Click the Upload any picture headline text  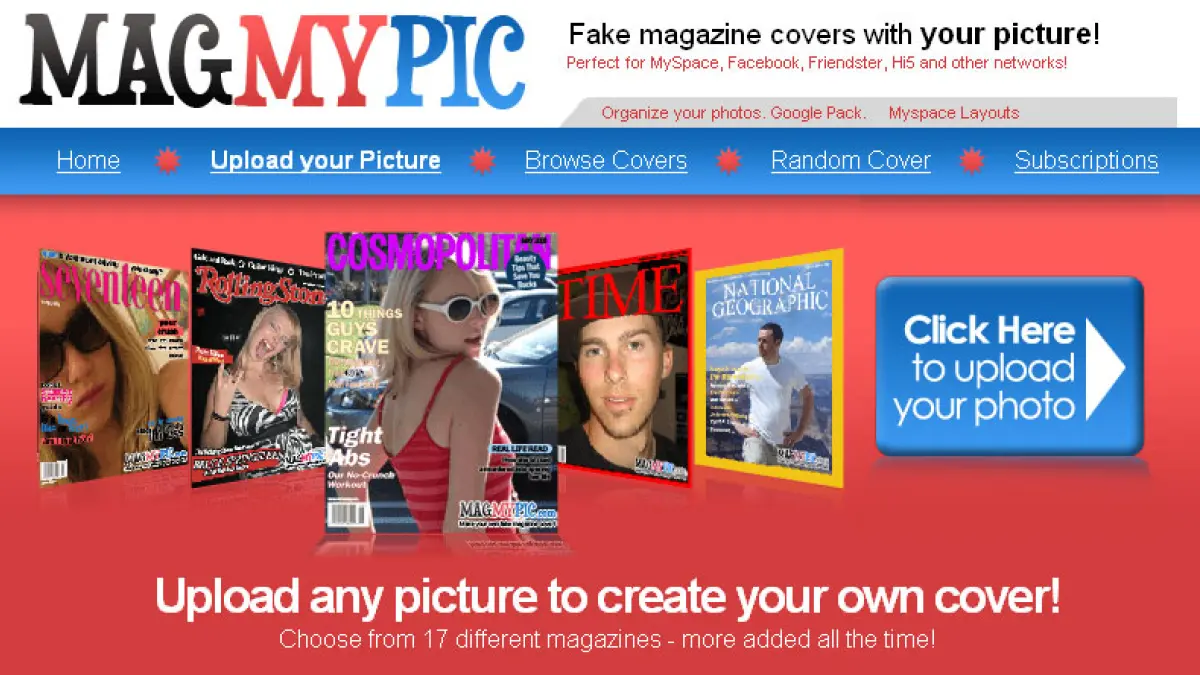pyautogui.click(x=608, y=597)
